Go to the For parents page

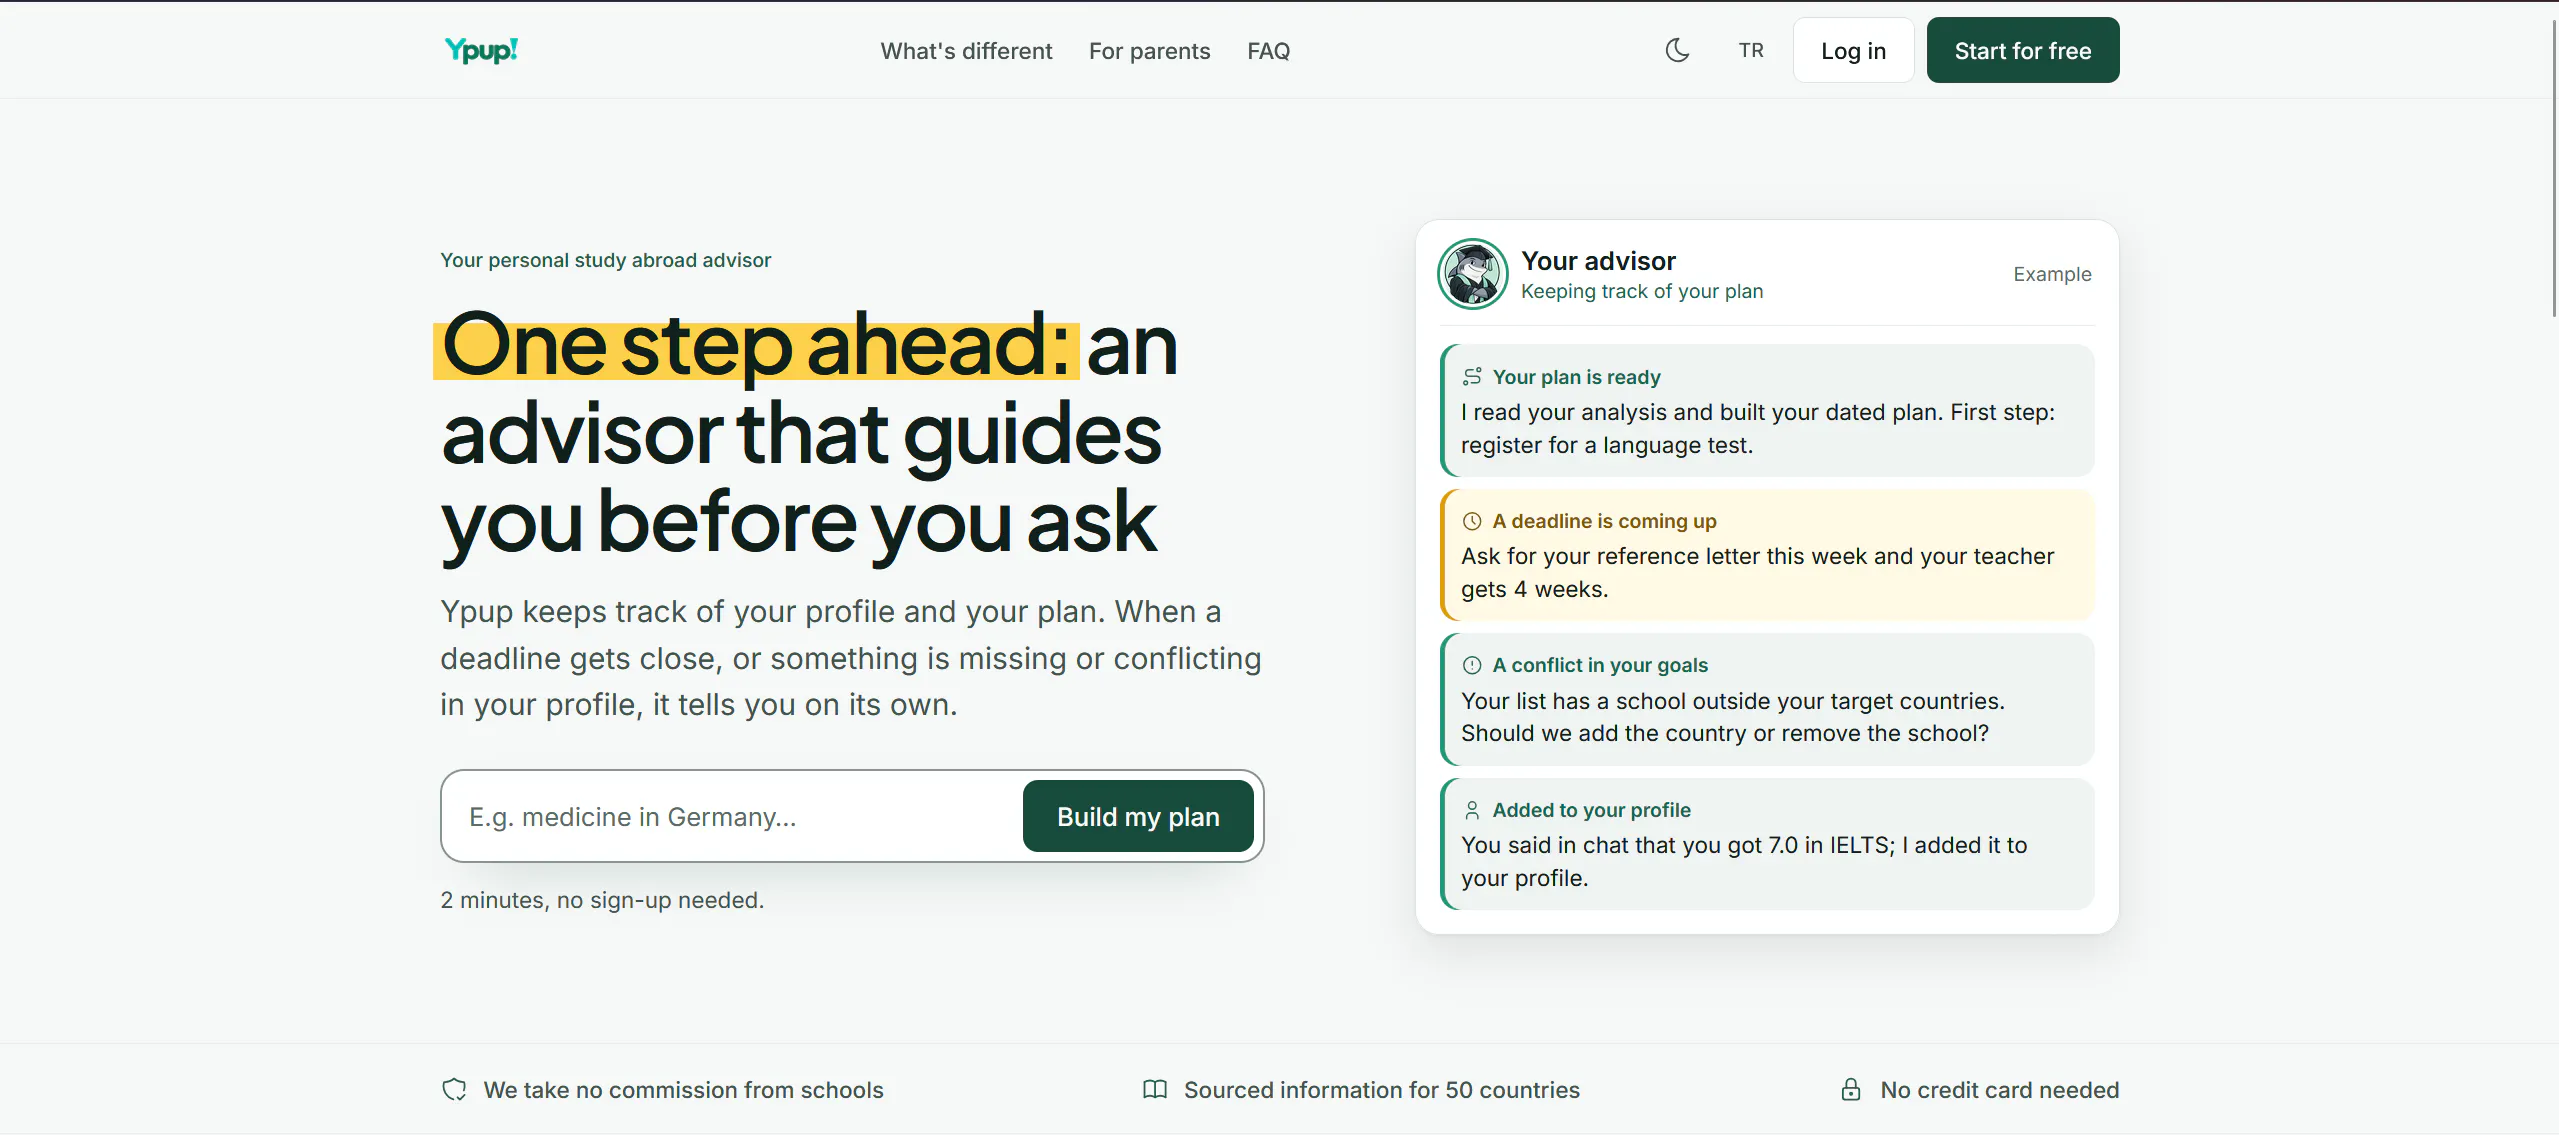pos(1149,51)
